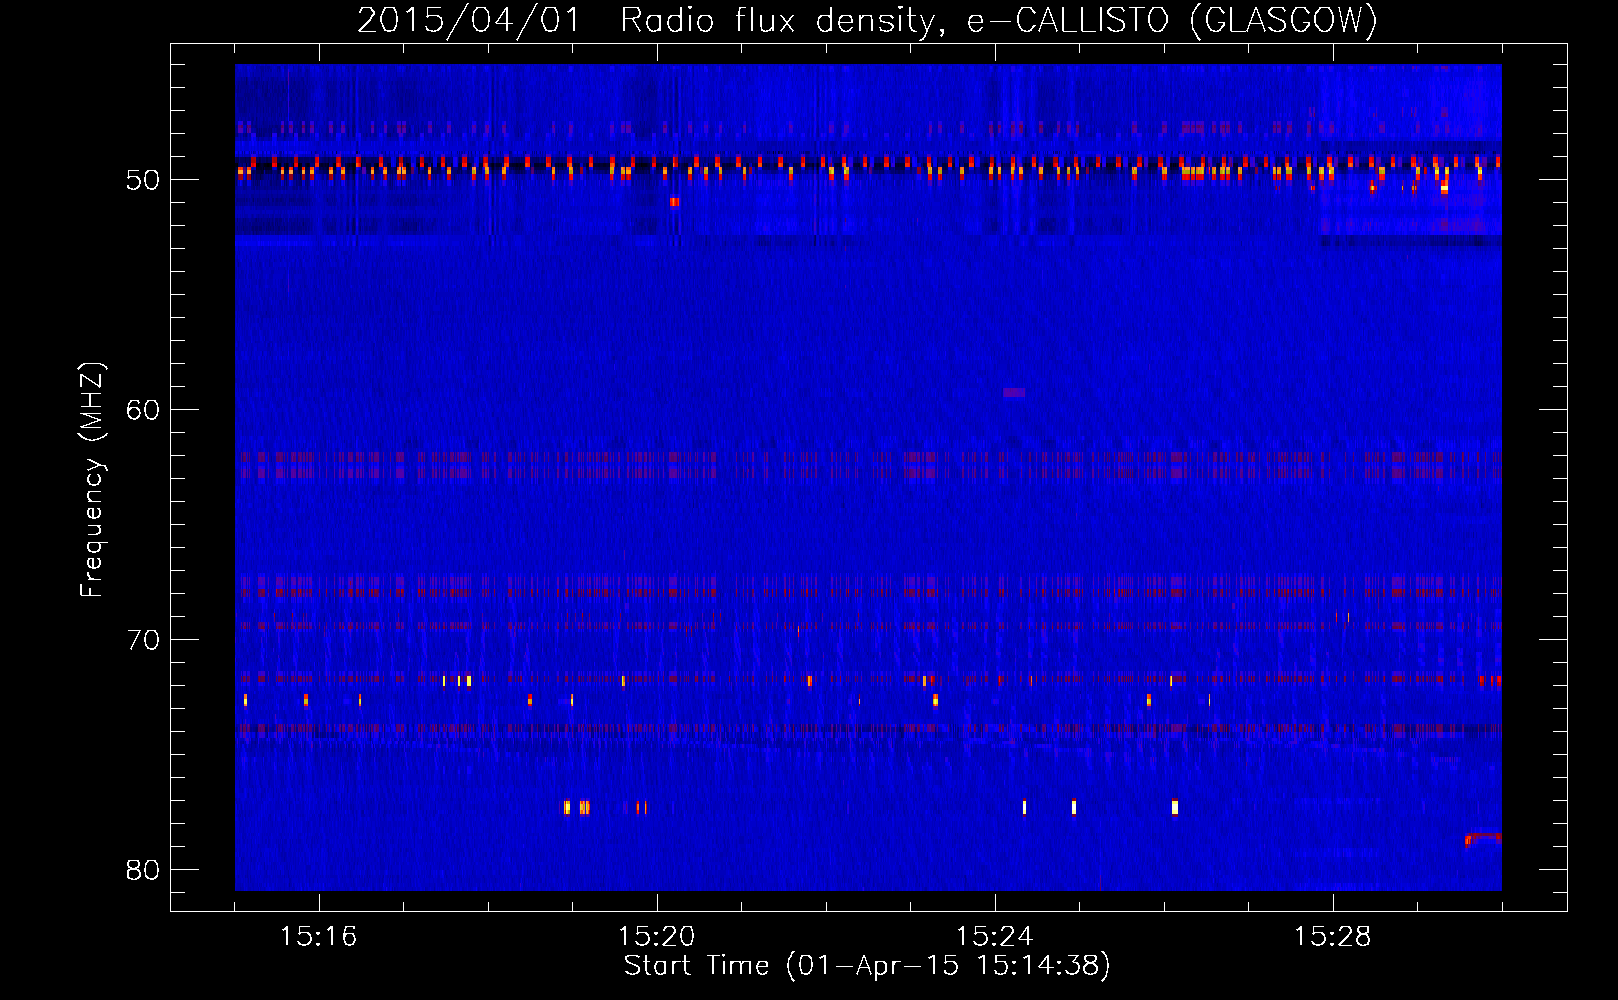Image resolution: width=1618 pixels, height=1000 pixels.
Task: Click the 'Start Time (01-Apr-15 15:14:38)' label
Action: 867,966
